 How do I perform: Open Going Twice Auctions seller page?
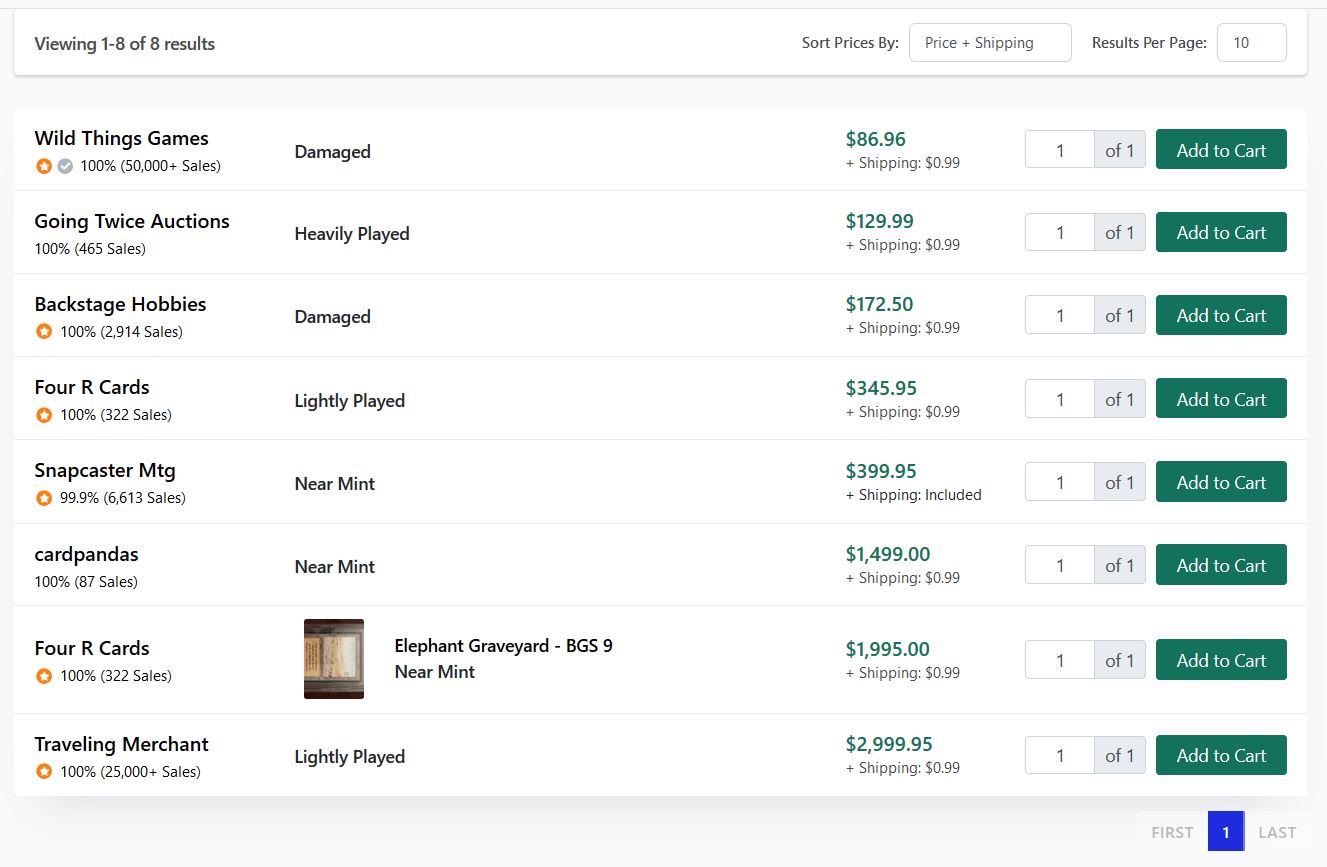tap(132, 222)
